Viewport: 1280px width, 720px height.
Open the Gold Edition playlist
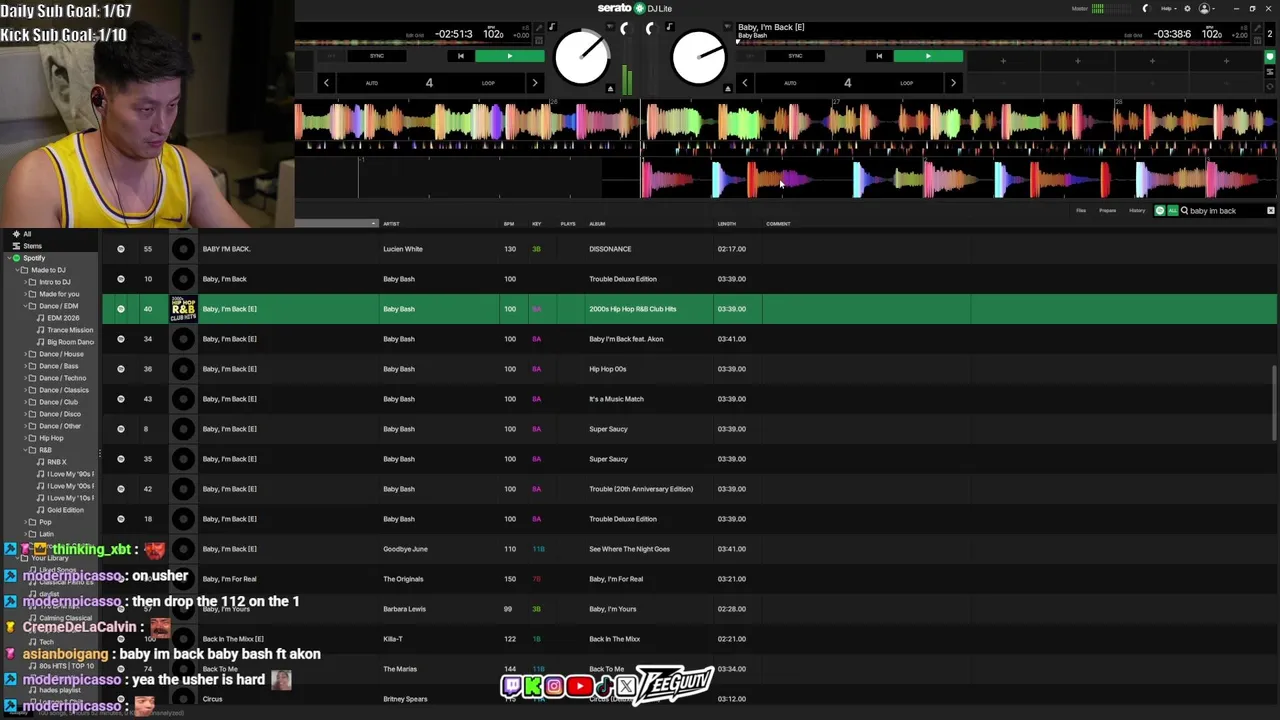tap(65, 510)
